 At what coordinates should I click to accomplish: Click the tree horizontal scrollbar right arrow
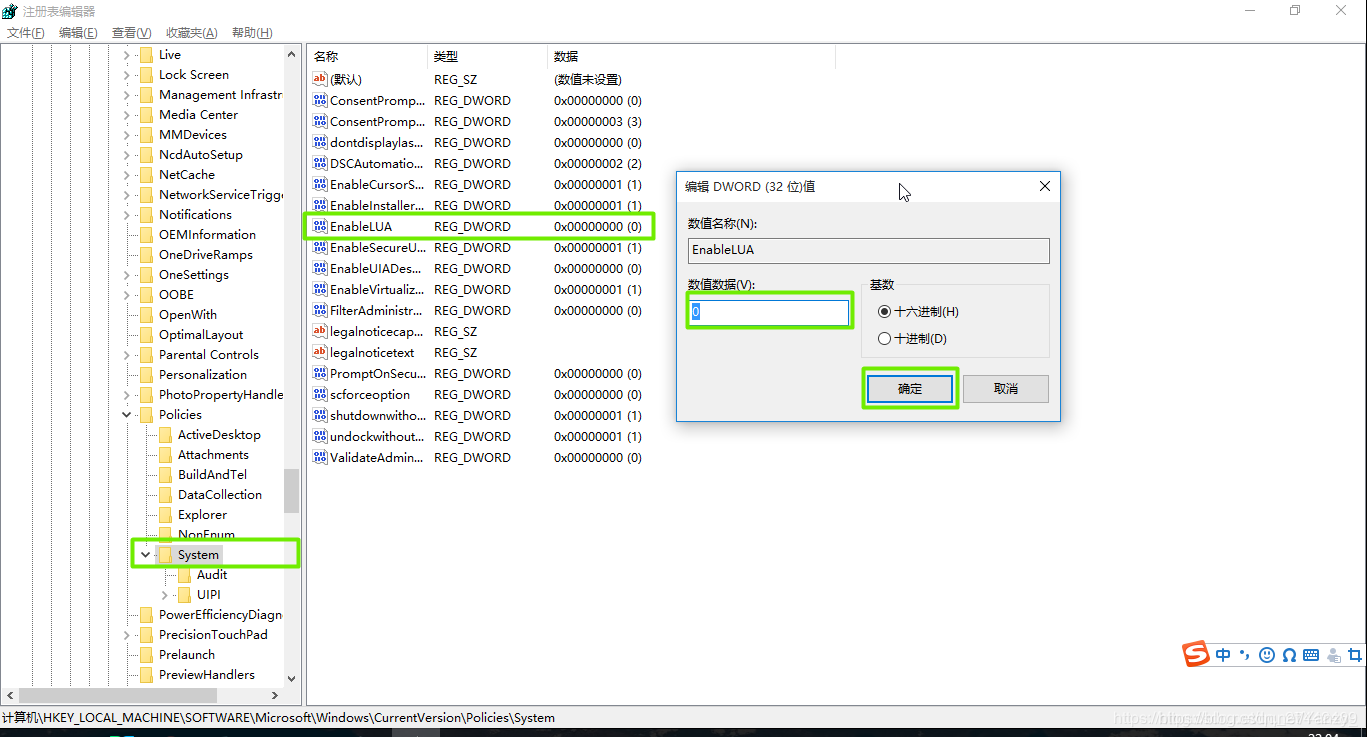275,694
